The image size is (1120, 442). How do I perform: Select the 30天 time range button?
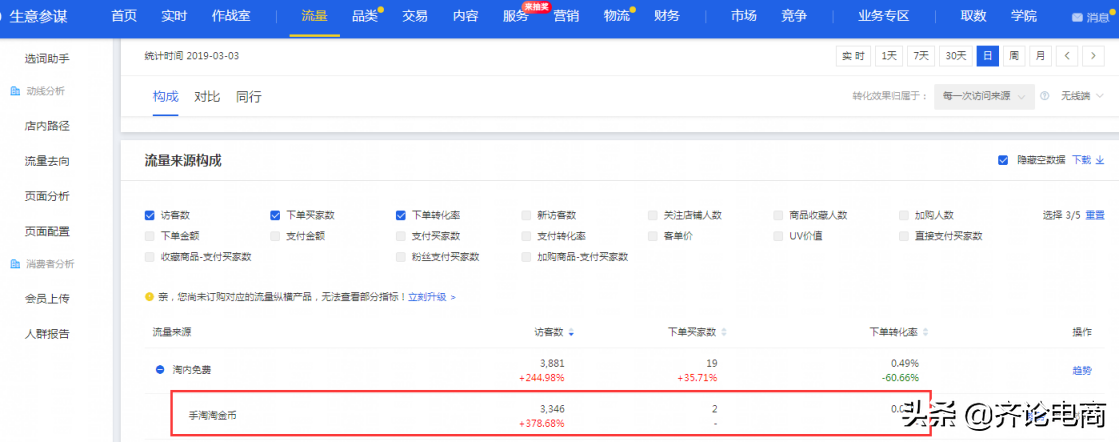point(956,56)
